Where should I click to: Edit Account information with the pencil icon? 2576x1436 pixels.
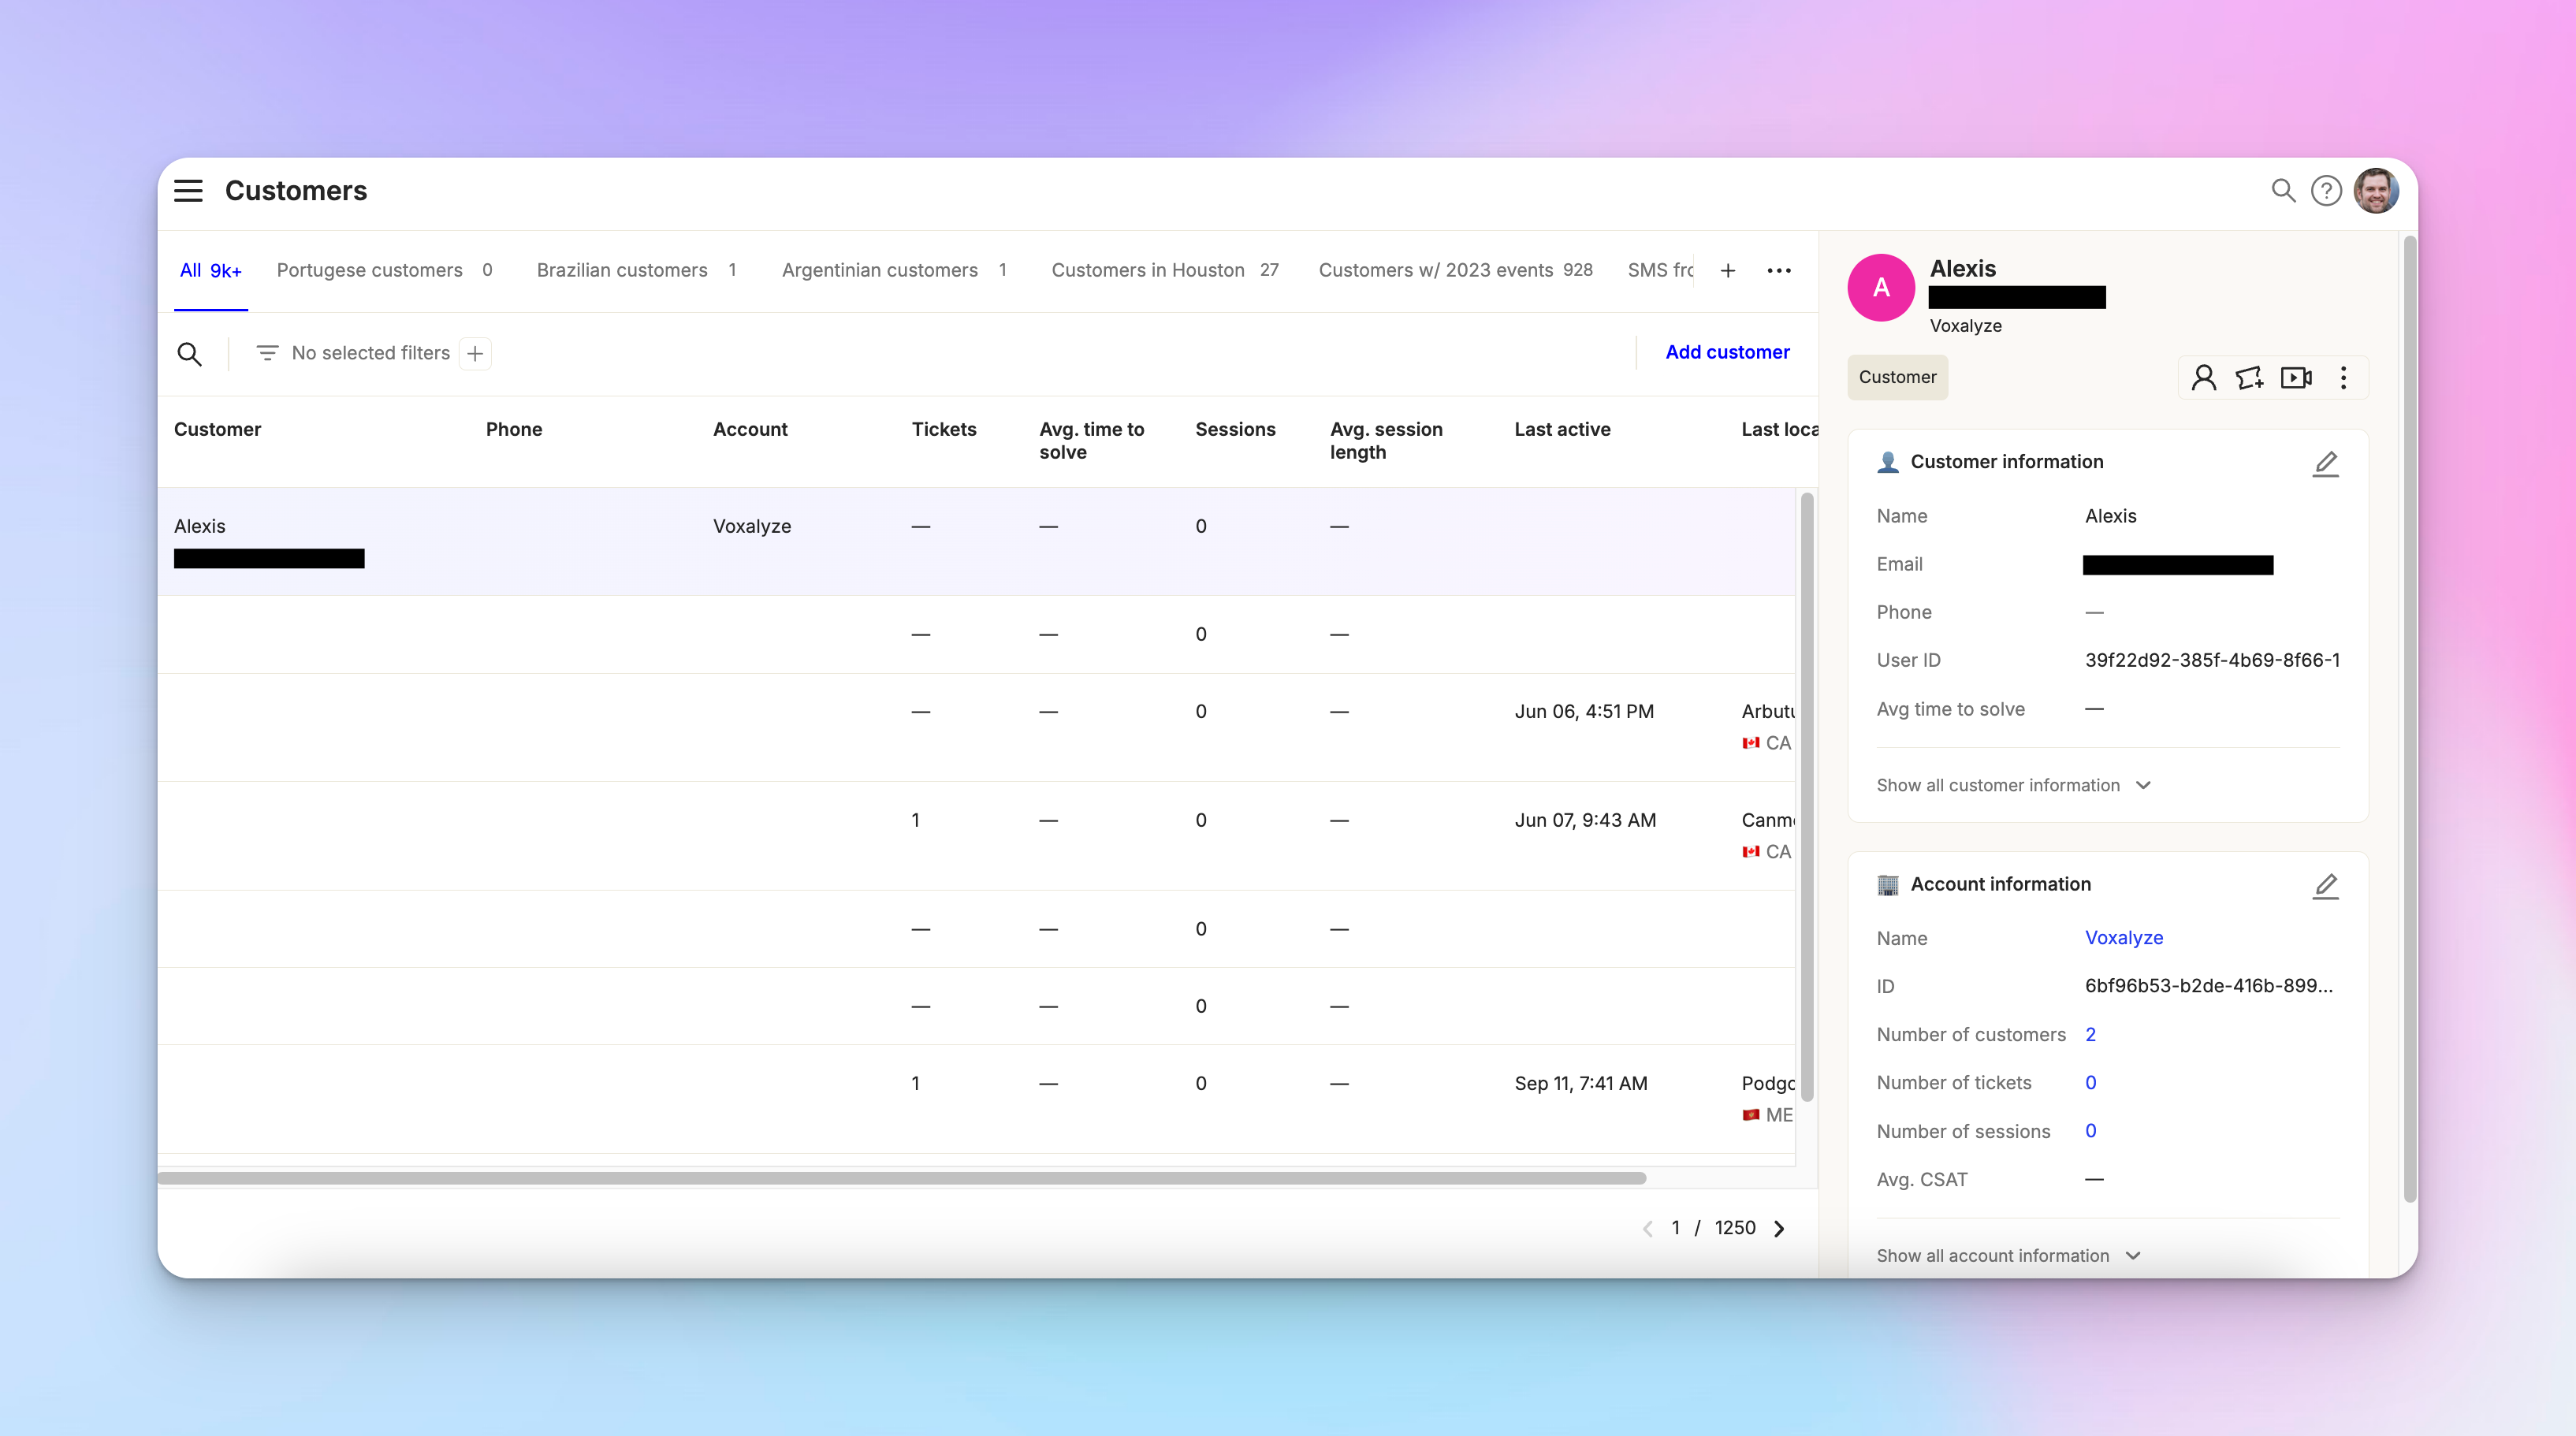[2327, 886]
